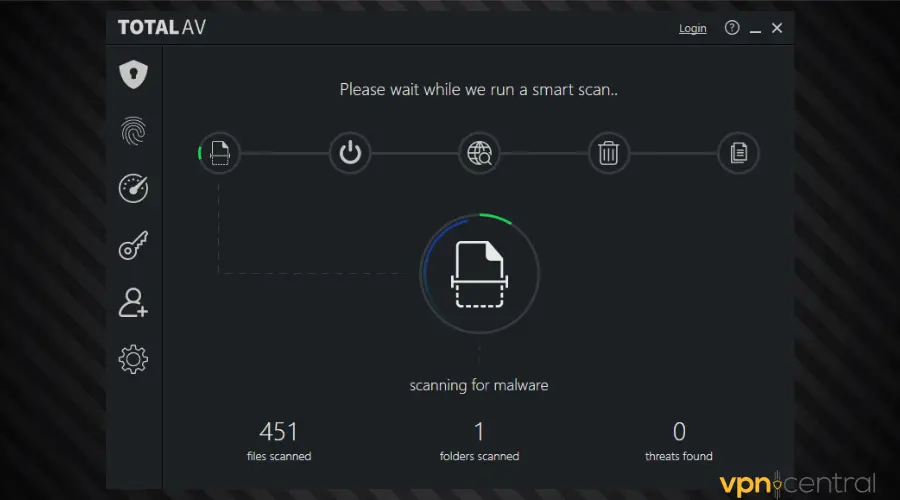This screenshot has height=500, width=900.
Task: Open the key password vault section
Action: [133, 245]
